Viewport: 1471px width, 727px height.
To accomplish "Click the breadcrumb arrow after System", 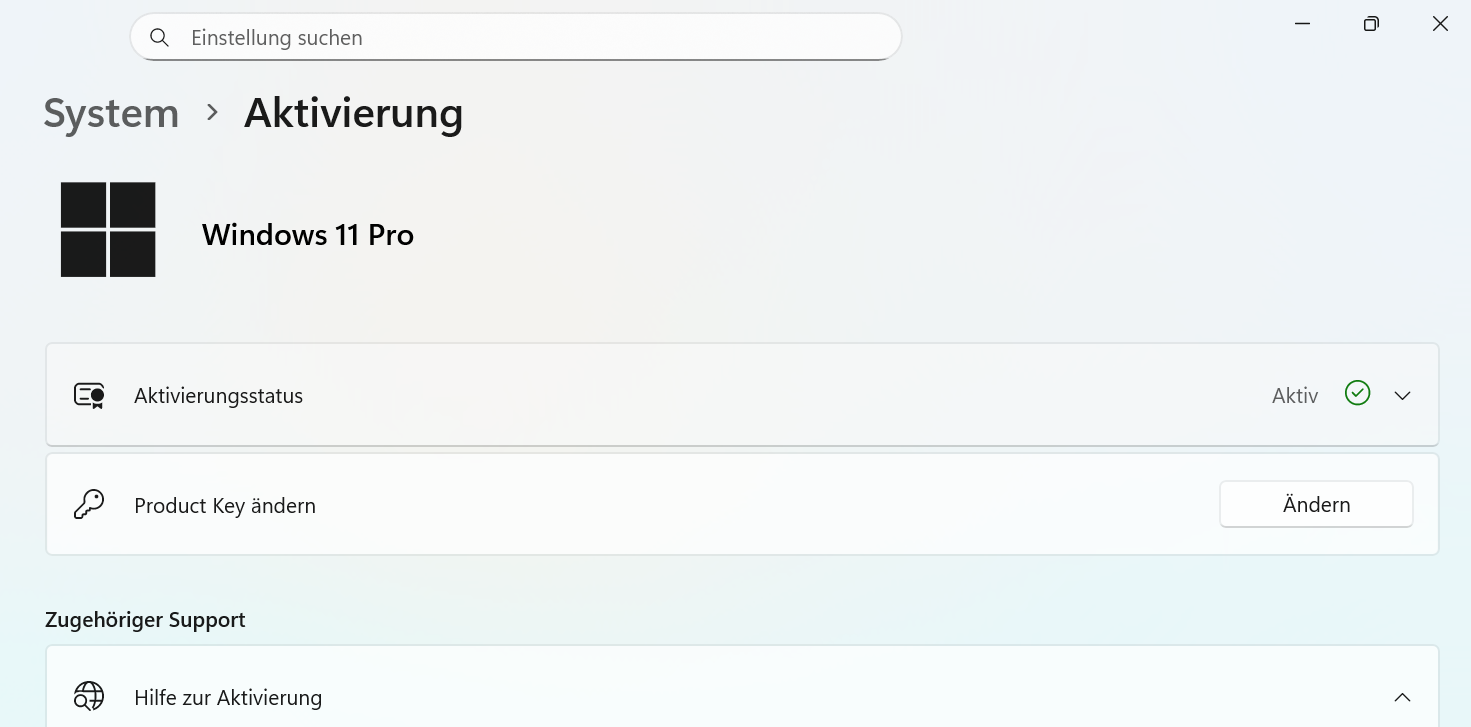I will pos(212,113).
